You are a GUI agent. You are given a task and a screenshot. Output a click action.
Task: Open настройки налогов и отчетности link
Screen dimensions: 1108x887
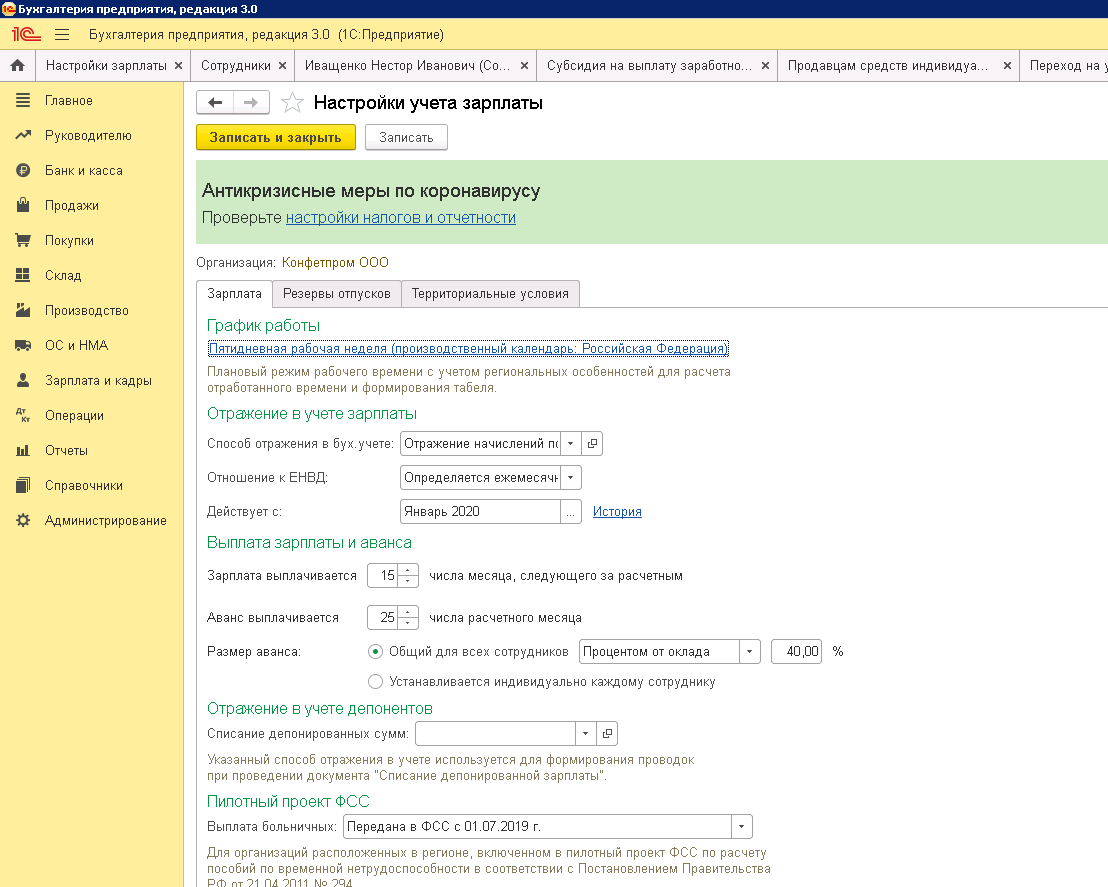401,218
